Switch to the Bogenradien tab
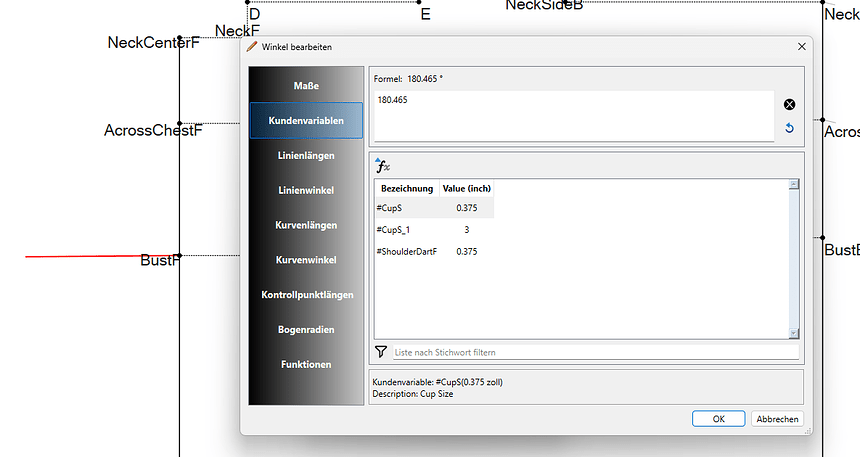 pyautogui.click(x=306, y=329)
